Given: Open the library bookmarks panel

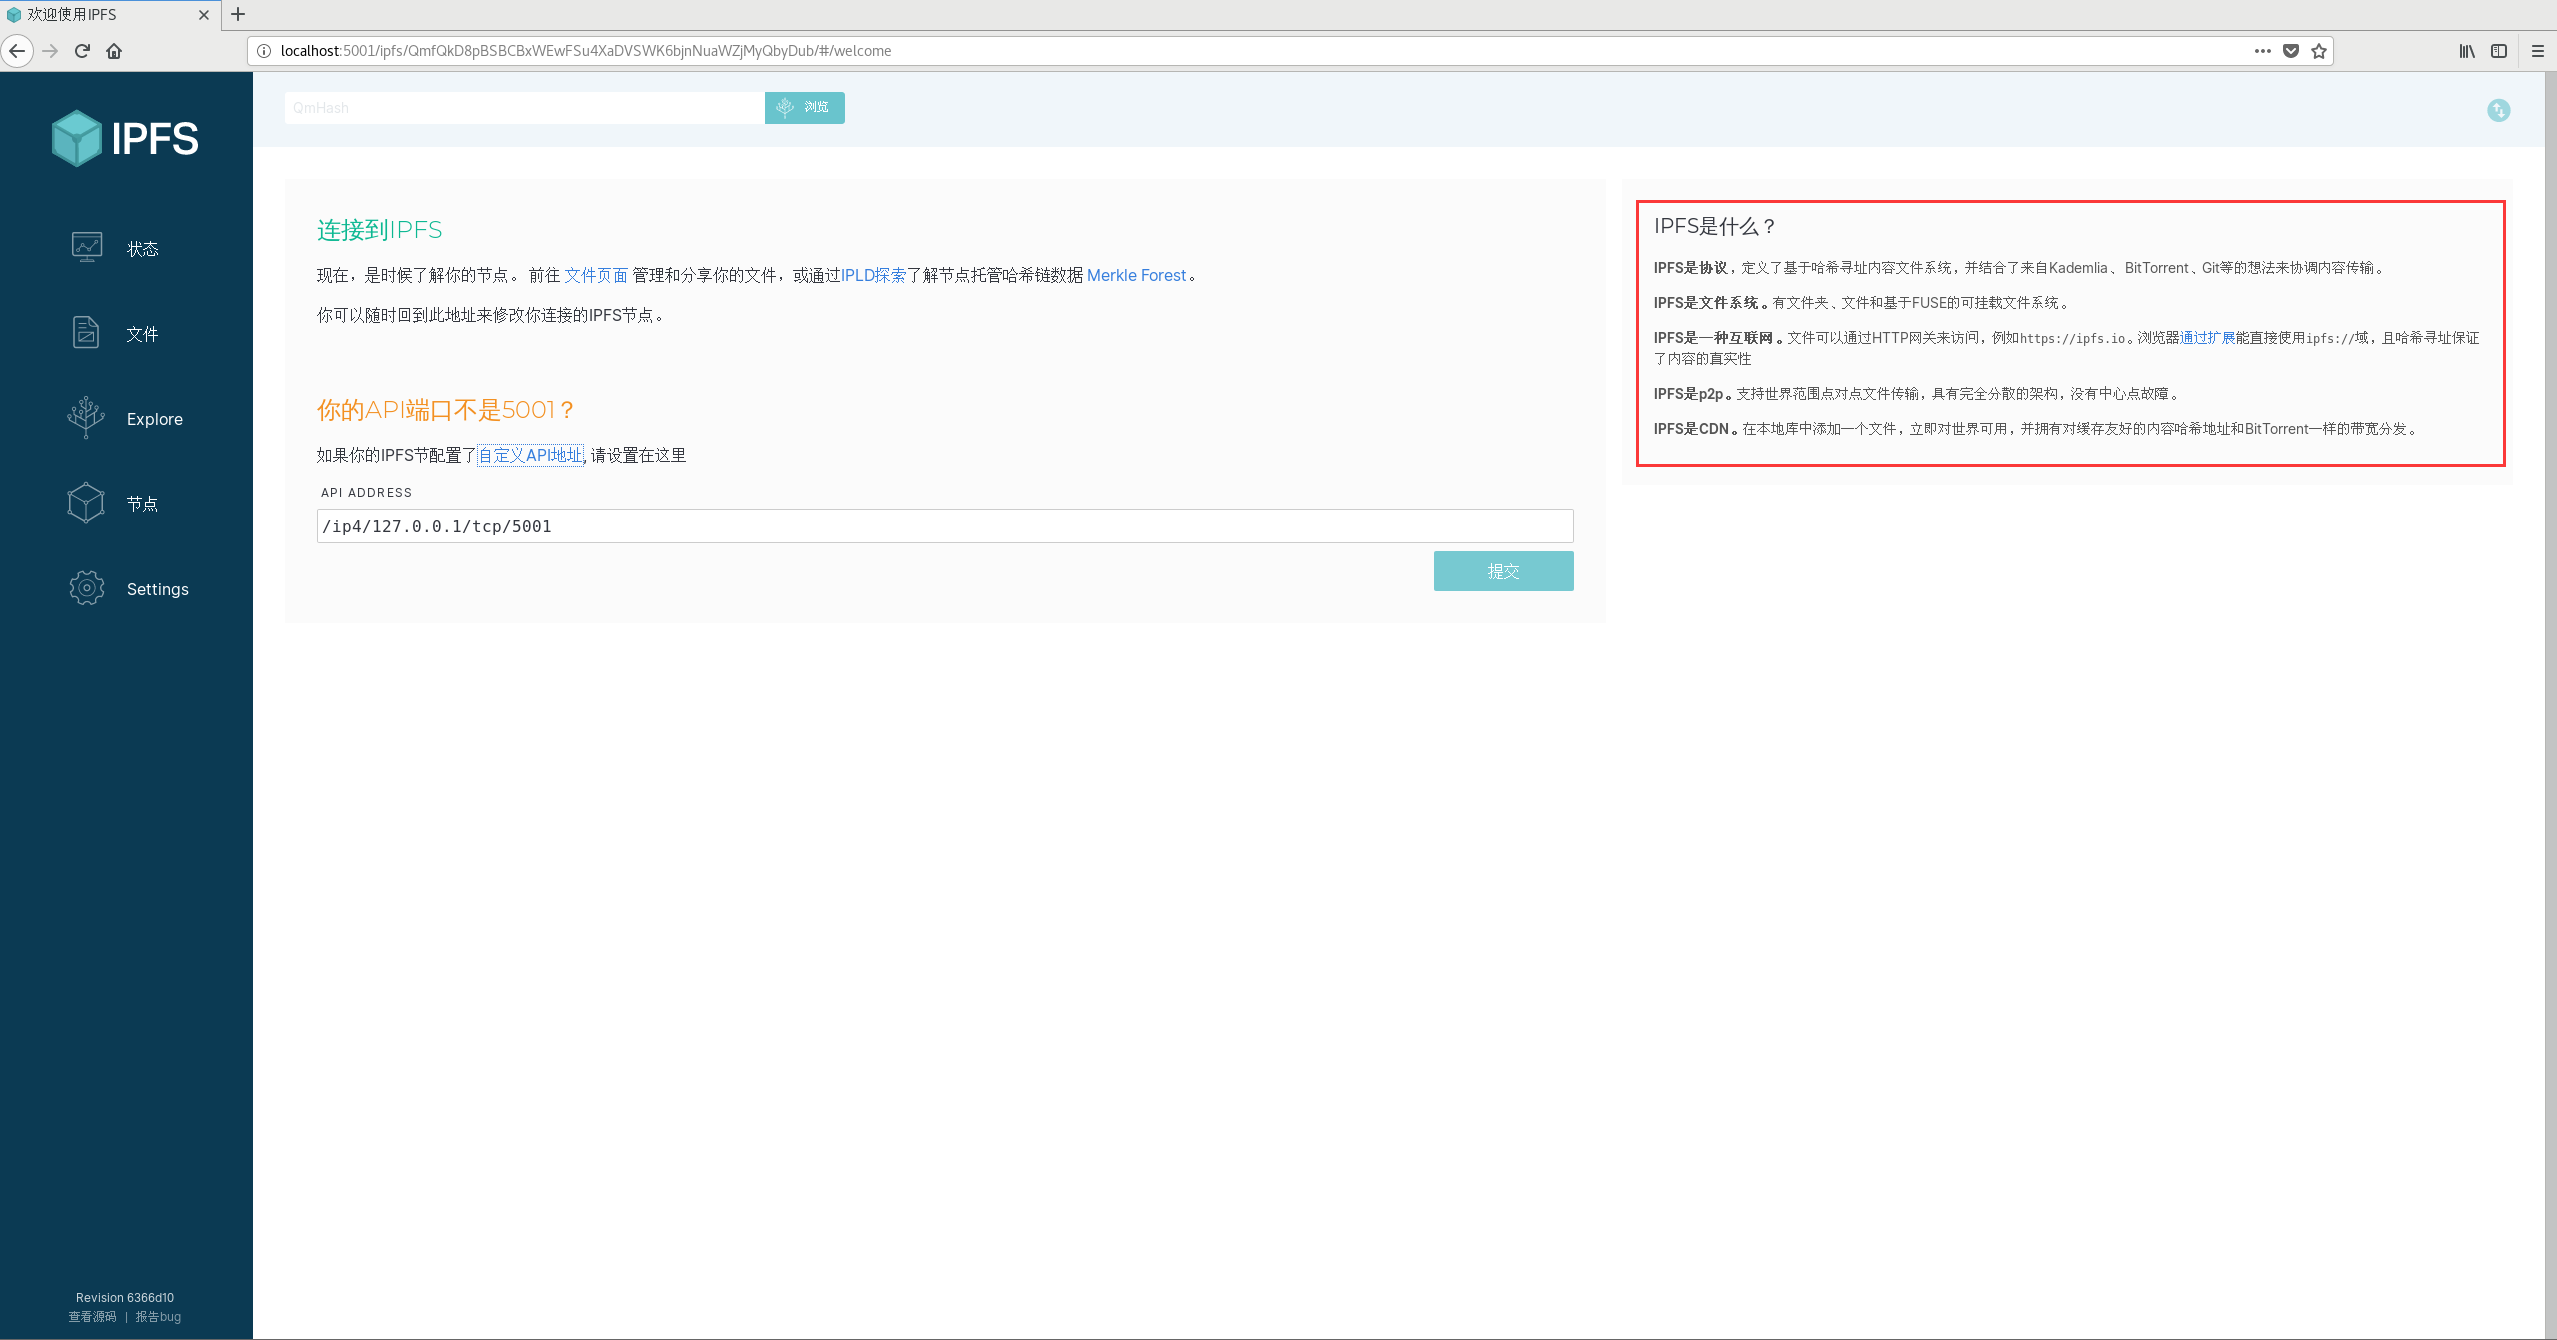Looking at the screenshot, I should (x=2467, y=51).
